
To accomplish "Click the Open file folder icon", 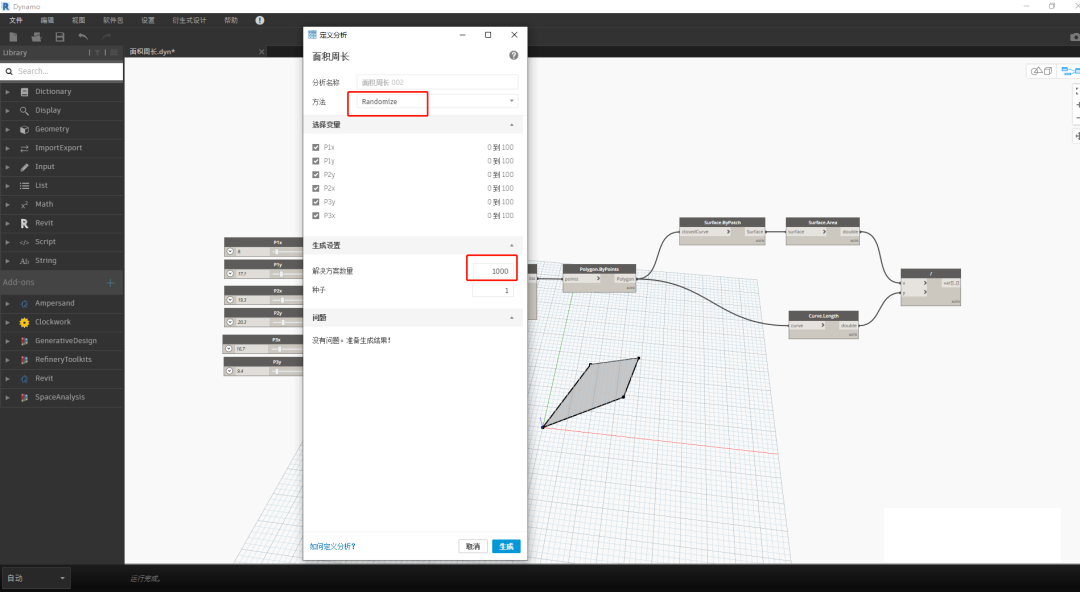I will 37,37.
